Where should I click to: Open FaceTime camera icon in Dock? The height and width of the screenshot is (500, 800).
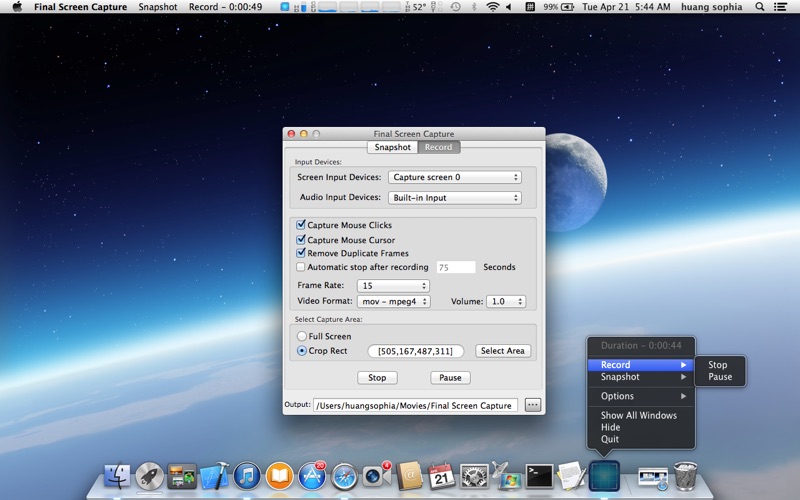377,476
